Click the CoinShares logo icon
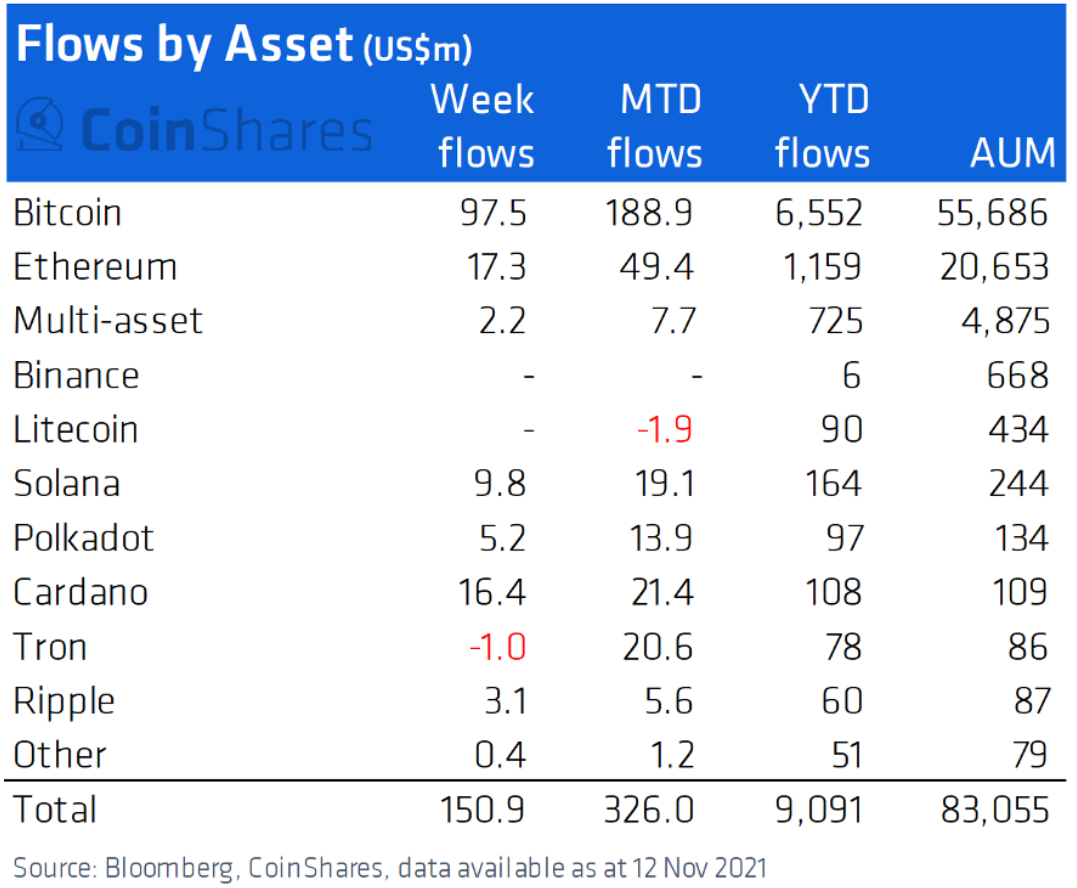 [x=40, y=125]
